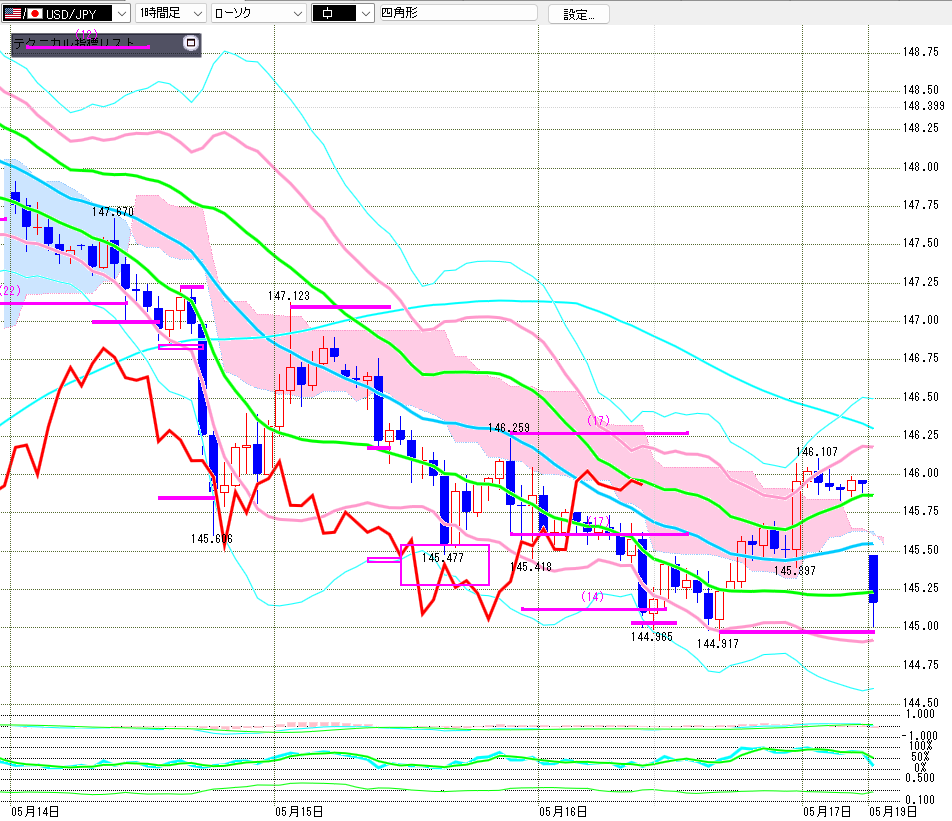The height and width of the screenshot is (821, 952).
Task: Click the 147.670 high price label
Action: pyautogui.click(x=113, y=212)
